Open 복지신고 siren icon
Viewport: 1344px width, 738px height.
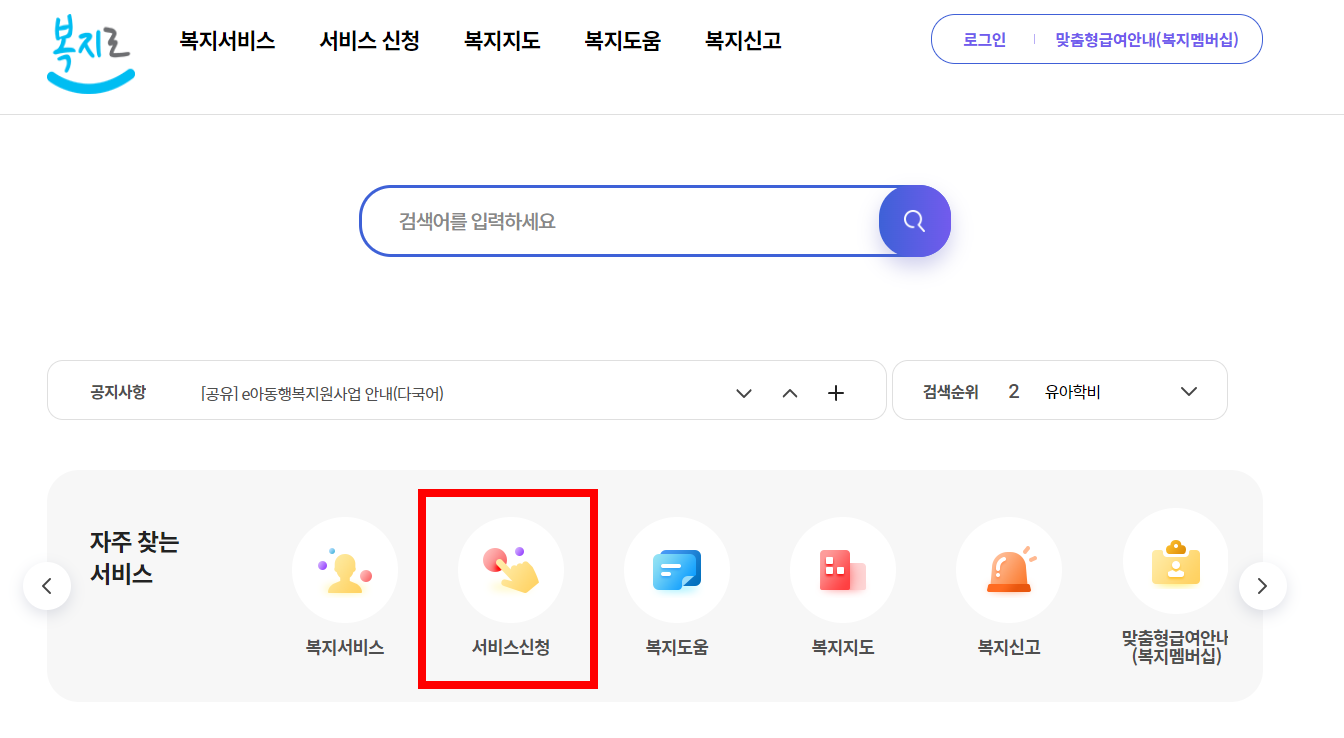click(x=1009, y=570)
